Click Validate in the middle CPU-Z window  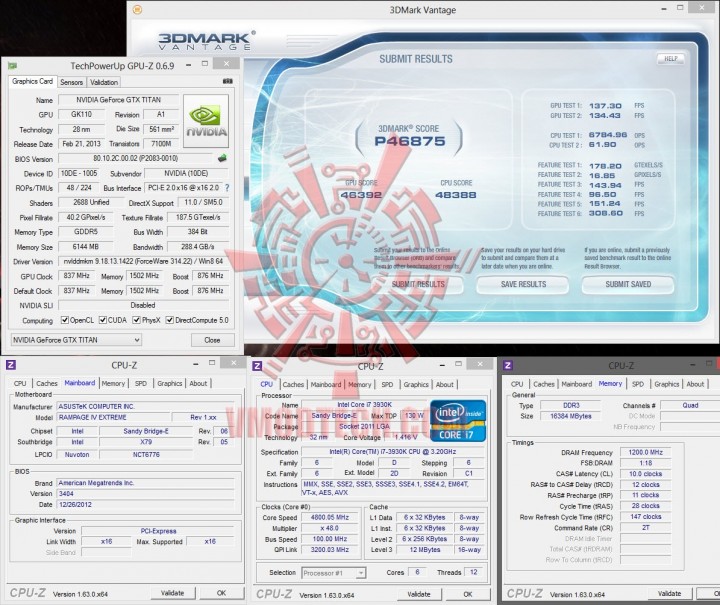[419, 594]
